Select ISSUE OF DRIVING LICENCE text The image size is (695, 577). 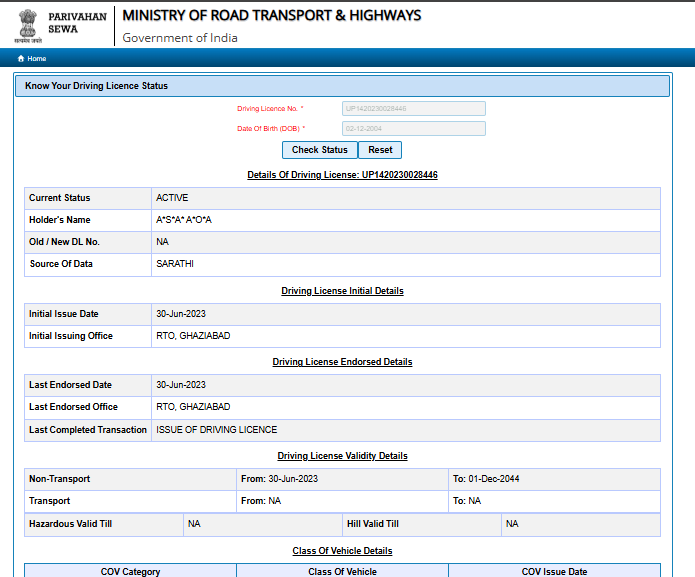[217, 429]
